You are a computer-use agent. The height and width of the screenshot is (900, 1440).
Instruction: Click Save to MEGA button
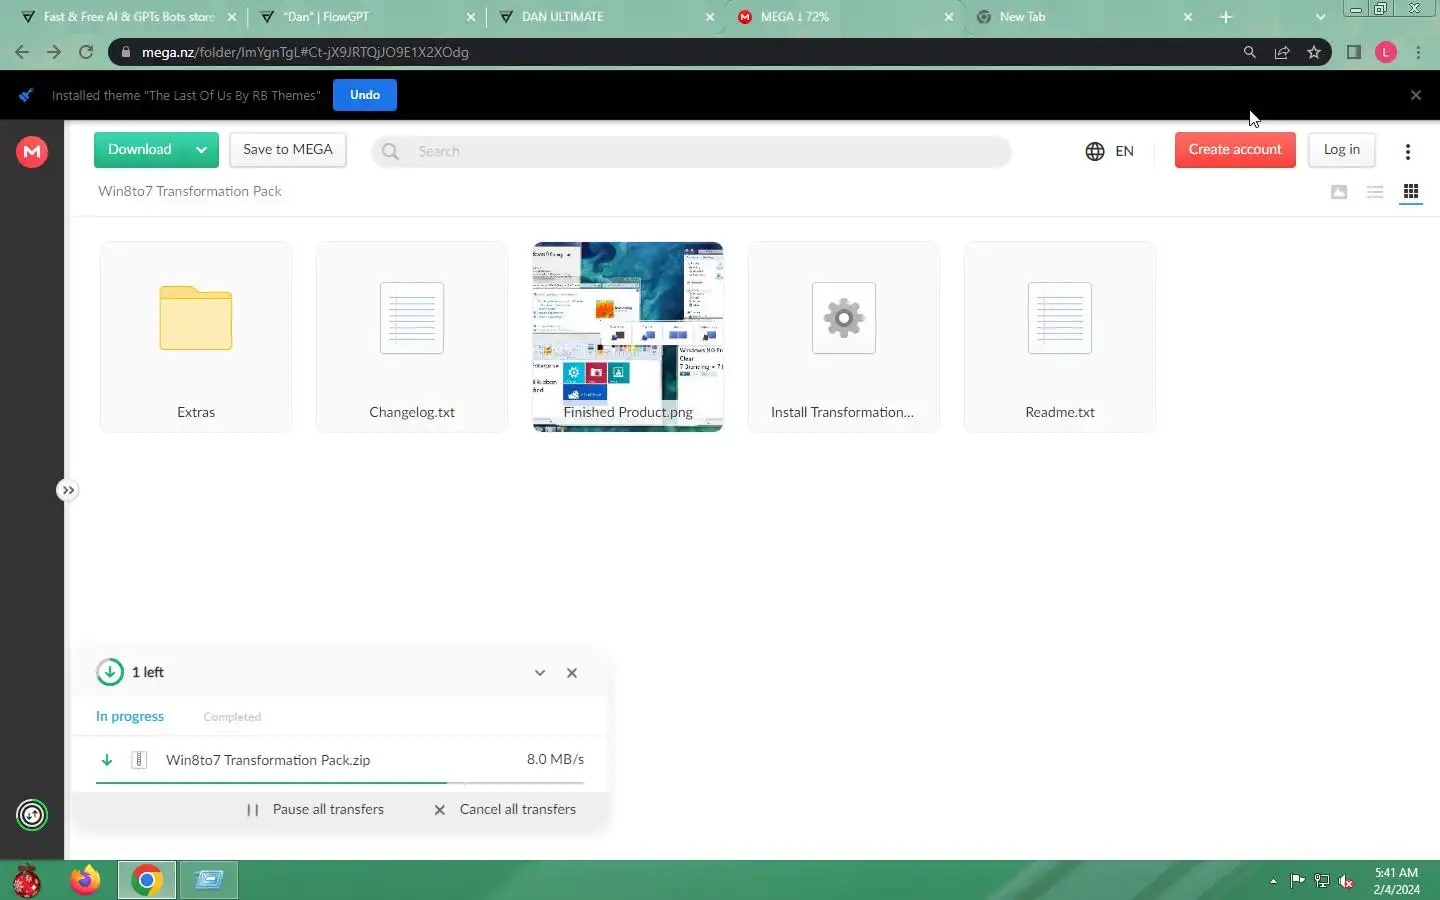coord(288,150)
